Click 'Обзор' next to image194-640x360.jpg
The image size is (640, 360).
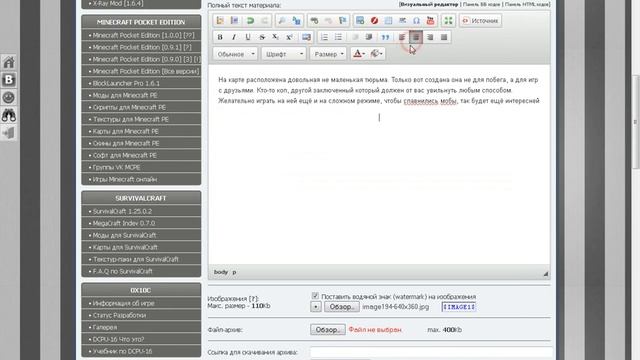[x=342, y=307]
